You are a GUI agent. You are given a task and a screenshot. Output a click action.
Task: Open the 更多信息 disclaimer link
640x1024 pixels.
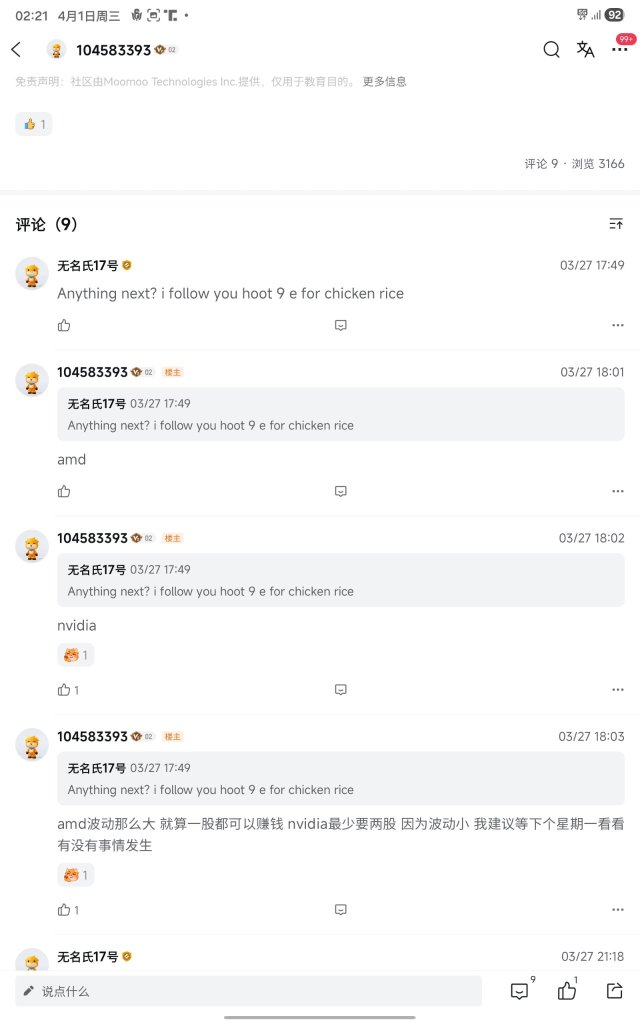pos(385,82)
